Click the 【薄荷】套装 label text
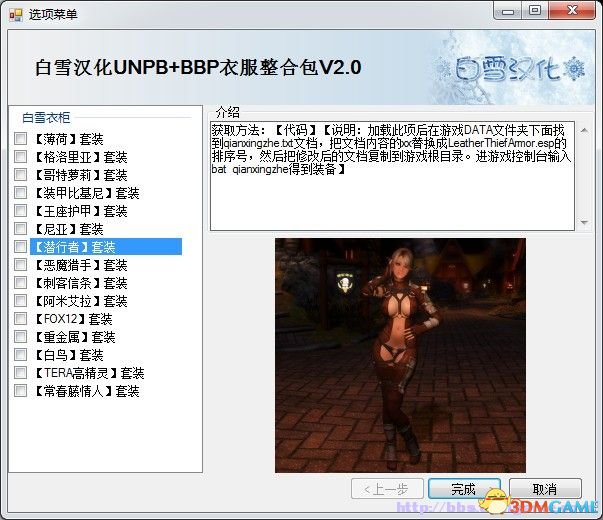The image size is (603, 520). pyautogui.click(x=69, y=139)
